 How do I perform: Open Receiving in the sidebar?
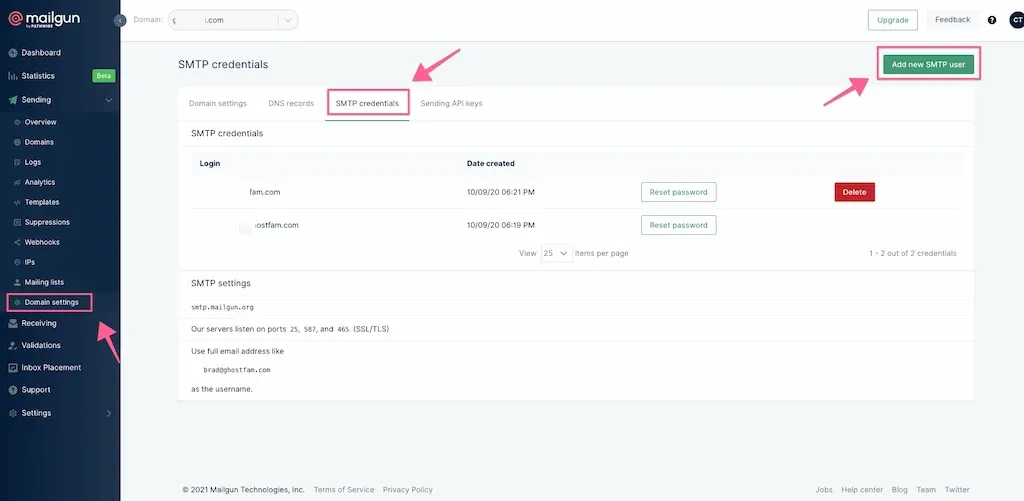(x=39, y=323)
